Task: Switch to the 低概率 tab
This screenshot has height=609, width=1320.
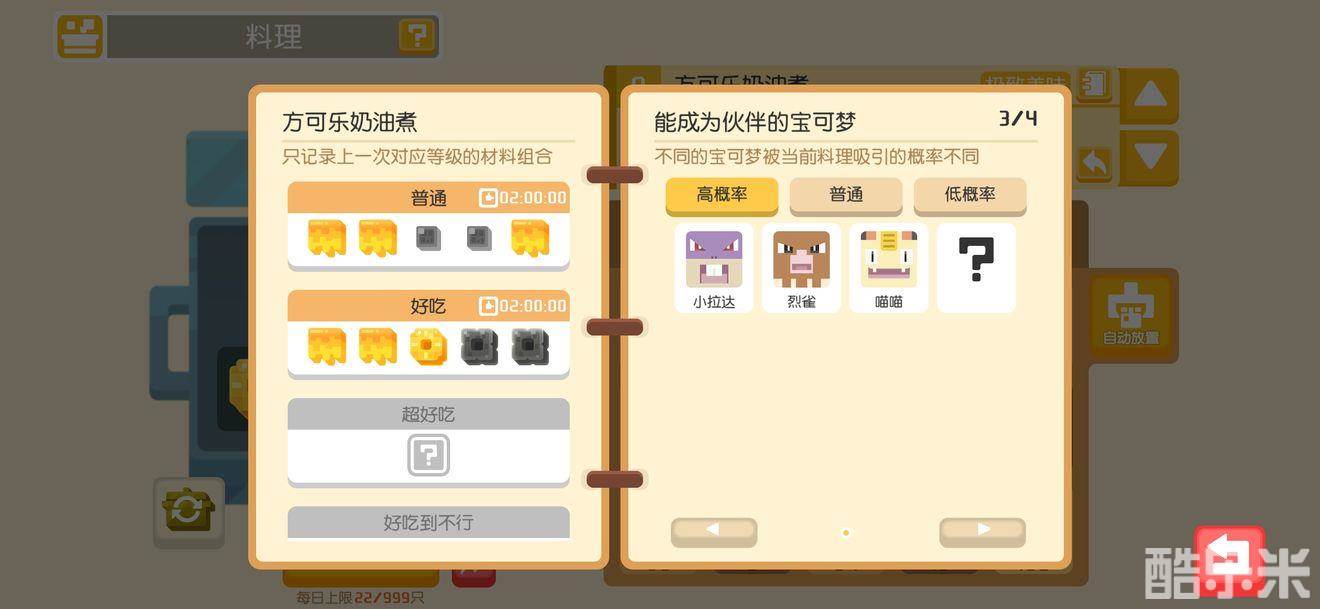Action: click(x=970, y=195)
